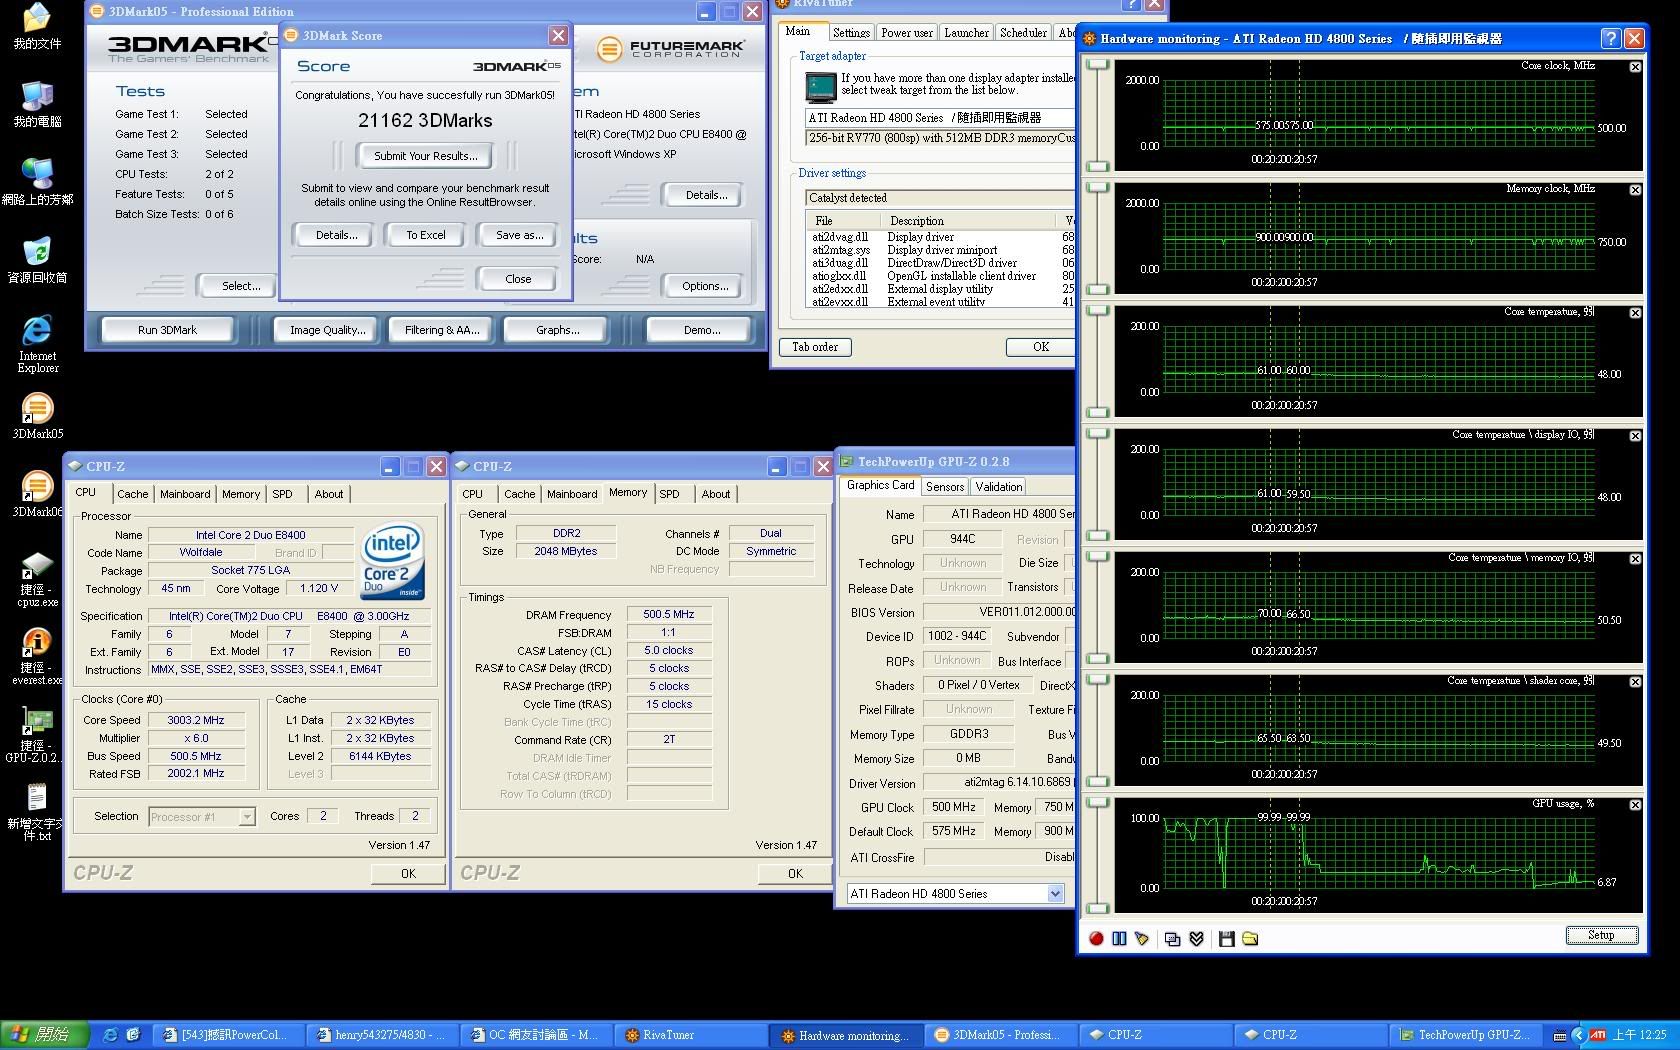The image size is (1680, 1050).
Task: Click Run 3DMark button
Action: (167, 330)
